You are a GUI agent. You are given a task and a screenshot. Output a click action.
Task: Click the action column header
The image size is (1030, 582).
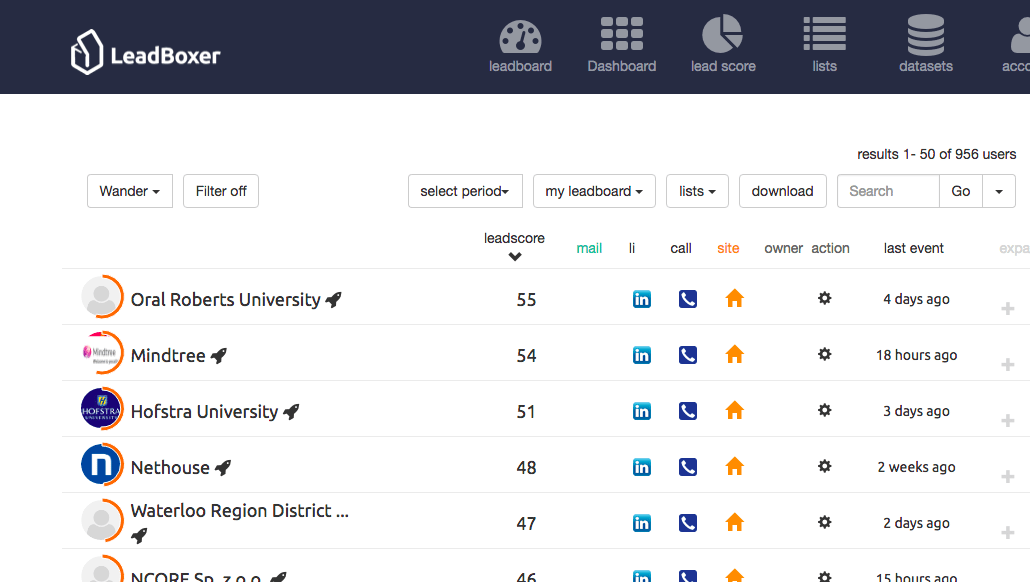click(830, 248)
